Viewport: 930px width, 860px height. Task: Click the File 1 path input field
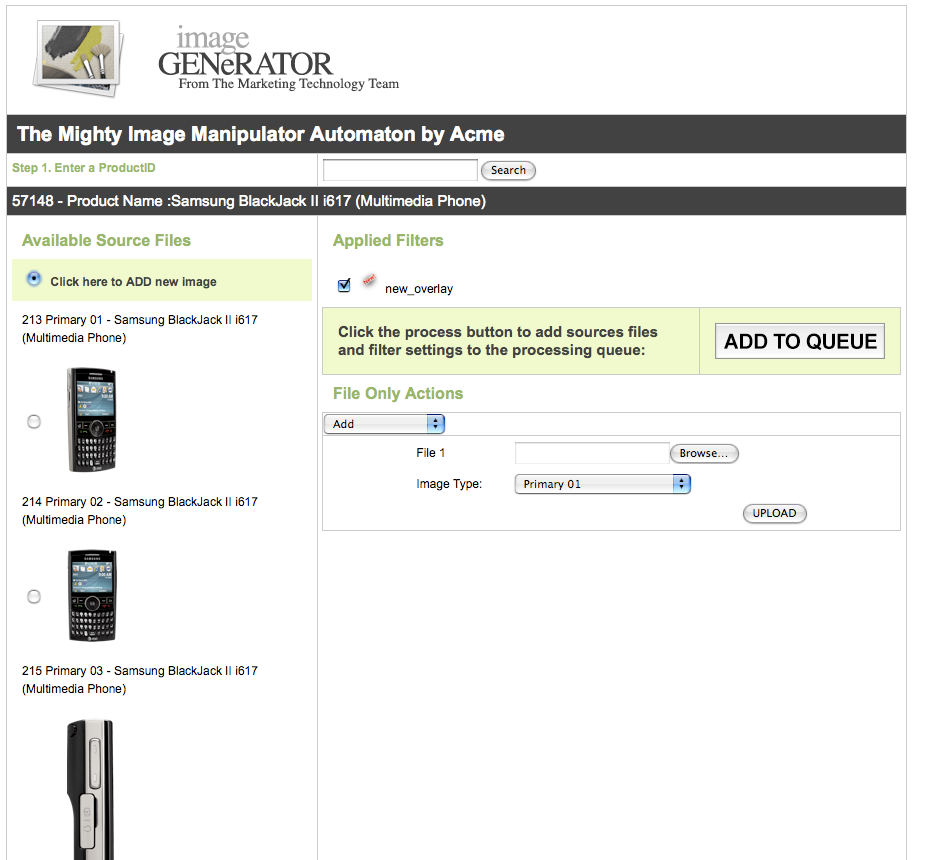pyautogui.click(x=591, y=454)
